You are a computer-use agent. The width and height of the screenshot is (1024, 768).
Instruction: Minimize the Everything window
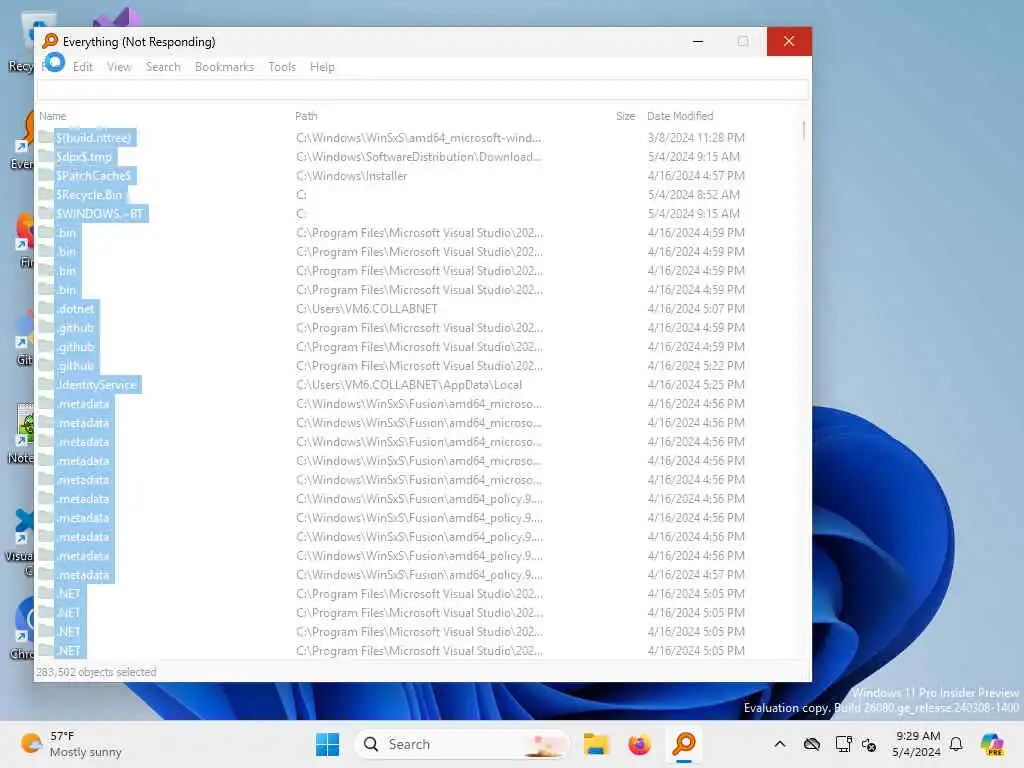click(698, 41)
